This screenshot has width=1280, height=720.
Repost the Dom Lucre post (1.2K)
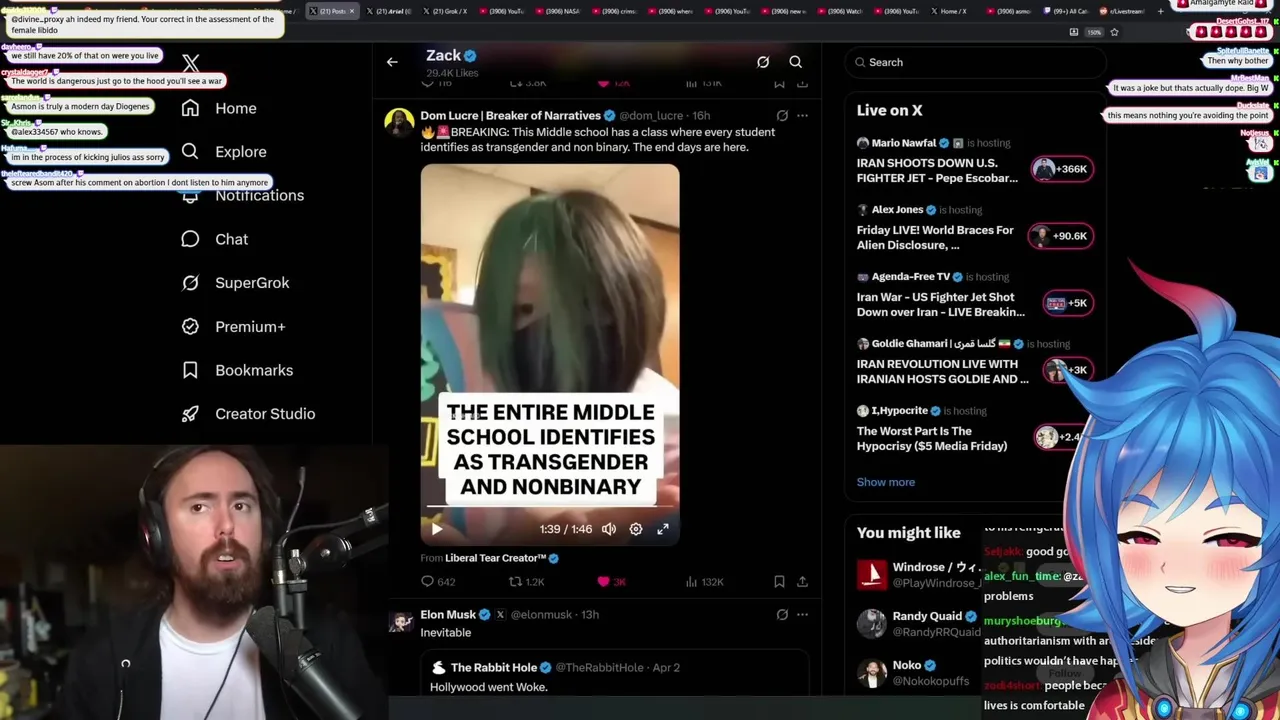click(x=527, y=582)
